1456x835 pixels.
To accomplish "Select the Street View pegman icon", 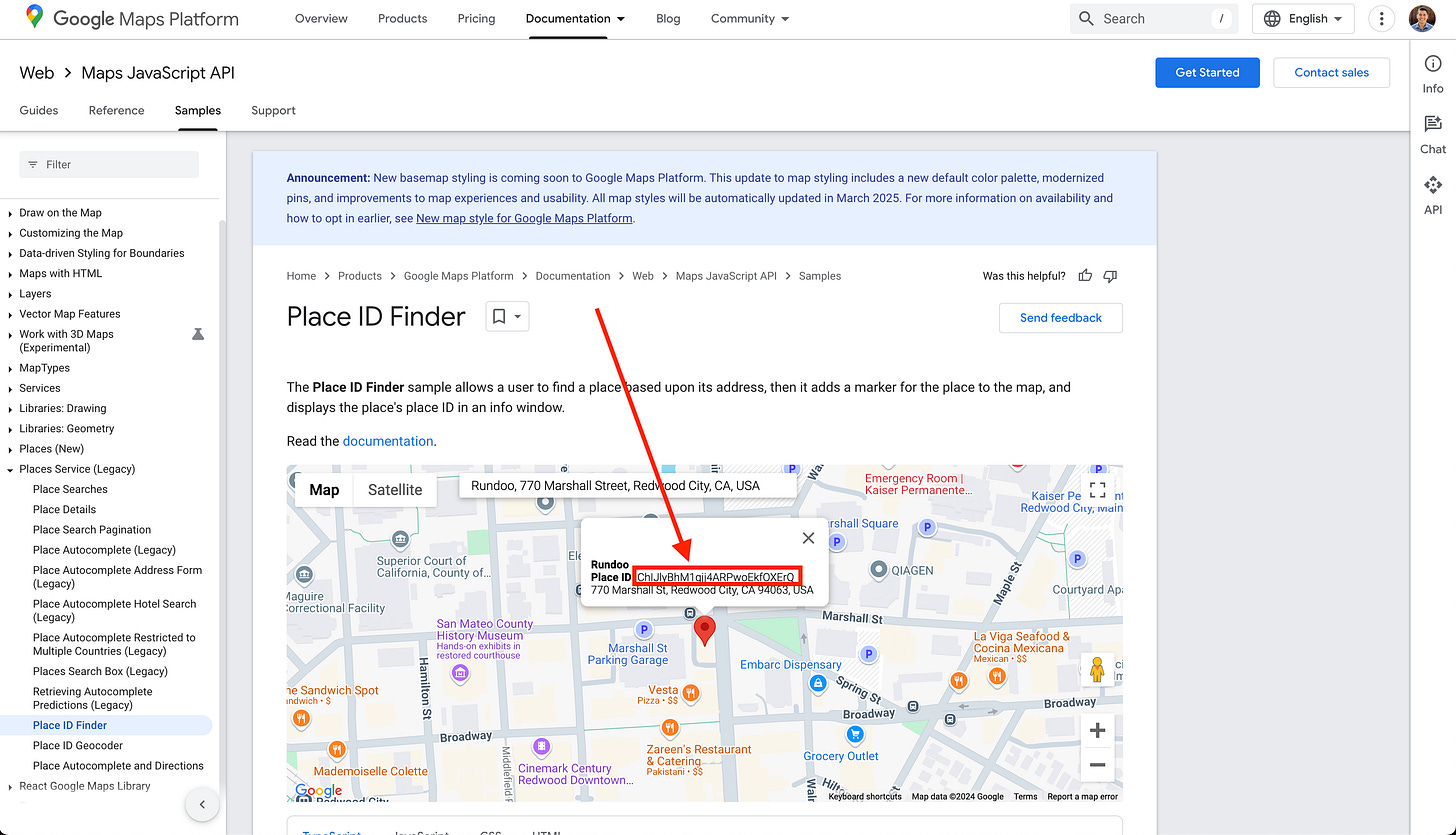I will (x=1097, y=669).
